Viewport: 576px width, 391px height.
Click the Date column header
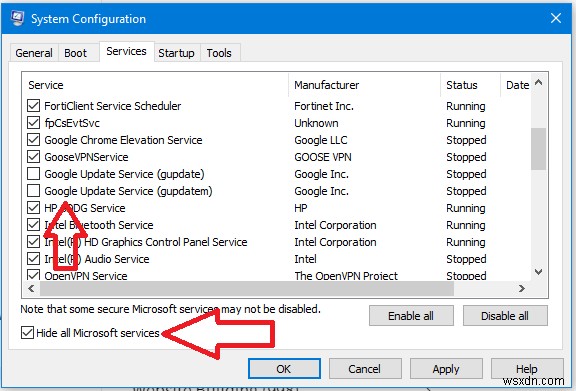[x=516, y=85]
